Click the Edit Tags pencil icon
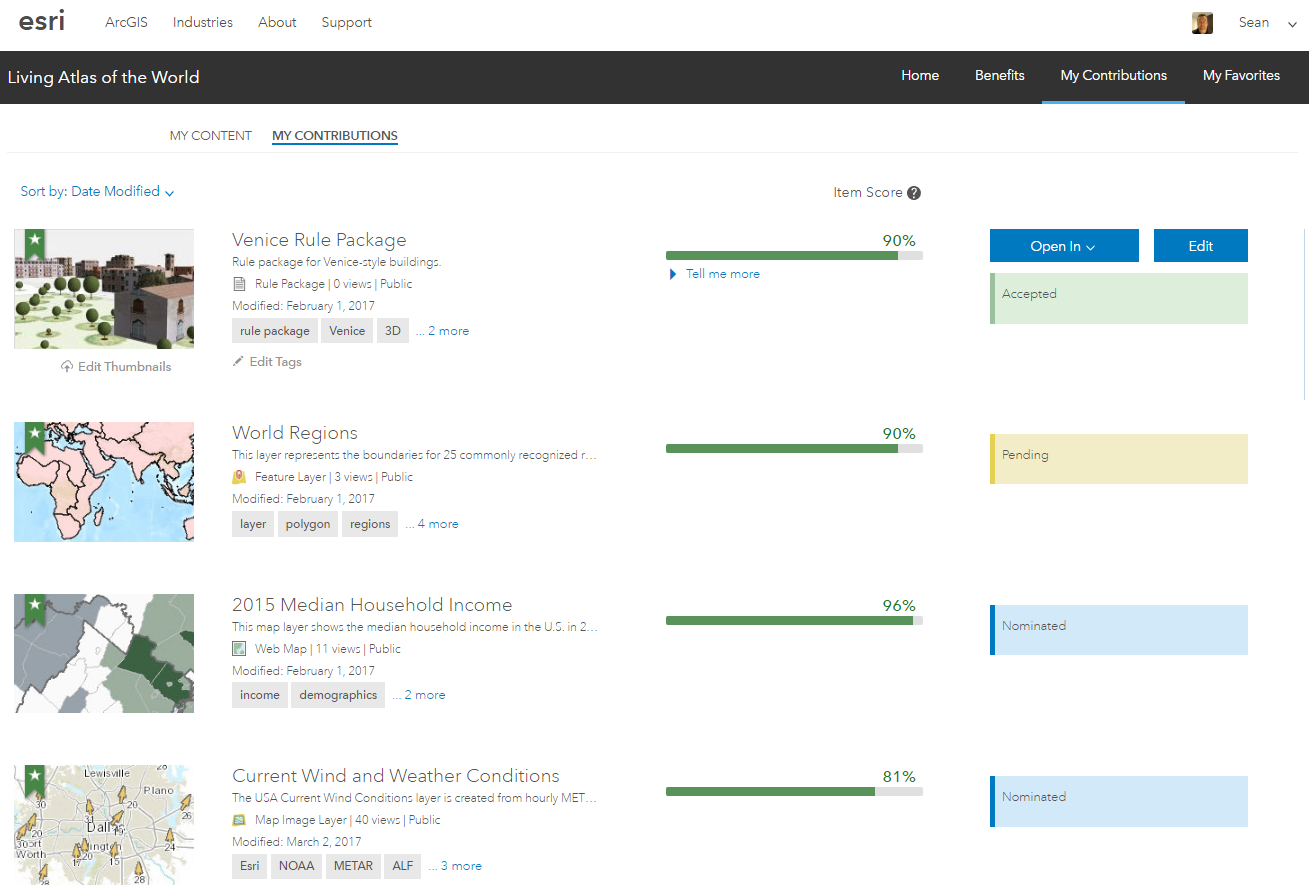The width and height of the screenshot is (1309, 892). pyautogui.click(x=238, y=362)
